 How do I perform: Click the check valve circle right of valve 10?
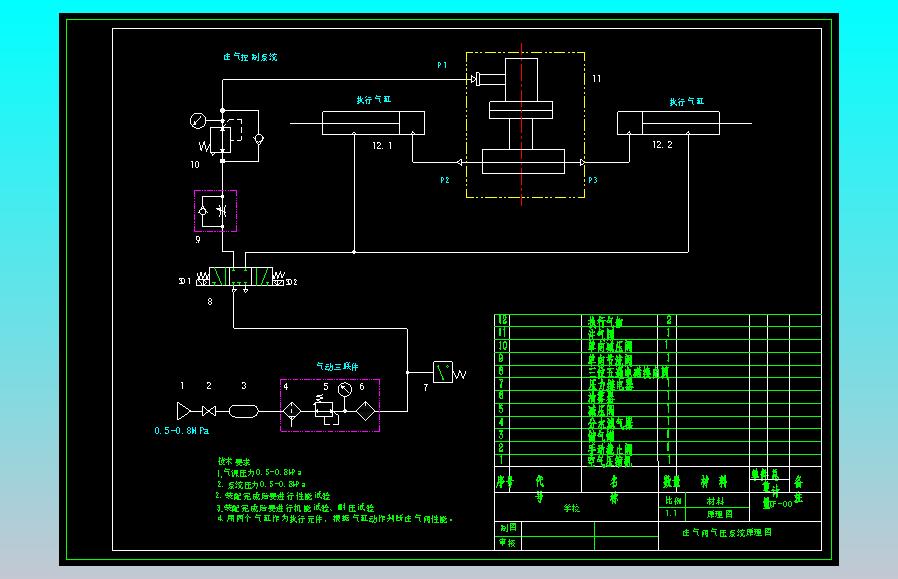[259, 139]
